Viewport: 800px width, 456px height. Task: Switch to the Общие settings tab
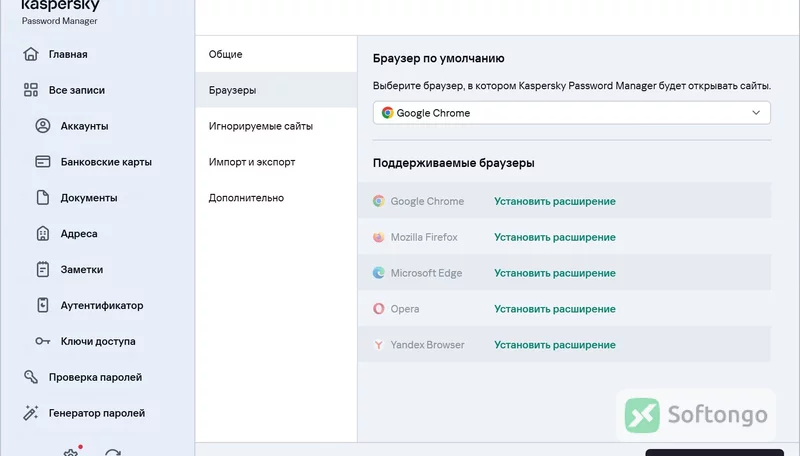276,54
